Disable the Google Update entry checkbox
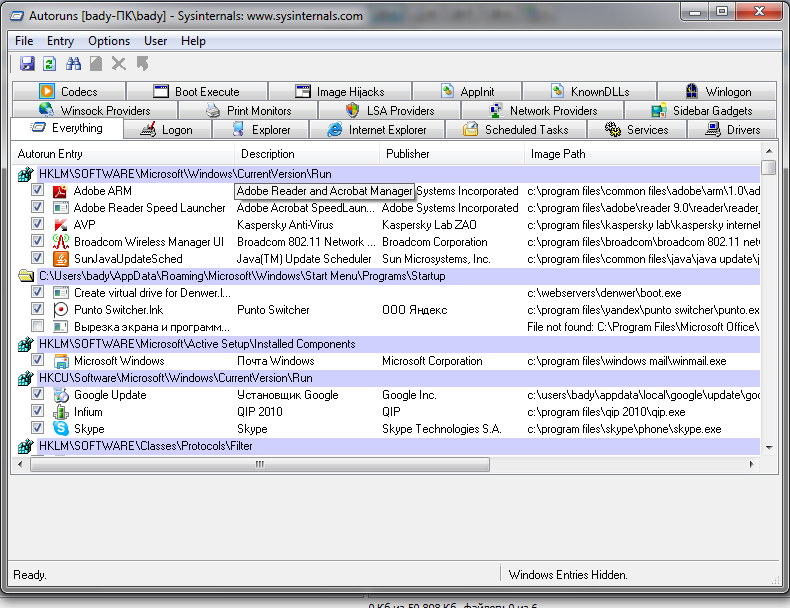 (37, 395)
